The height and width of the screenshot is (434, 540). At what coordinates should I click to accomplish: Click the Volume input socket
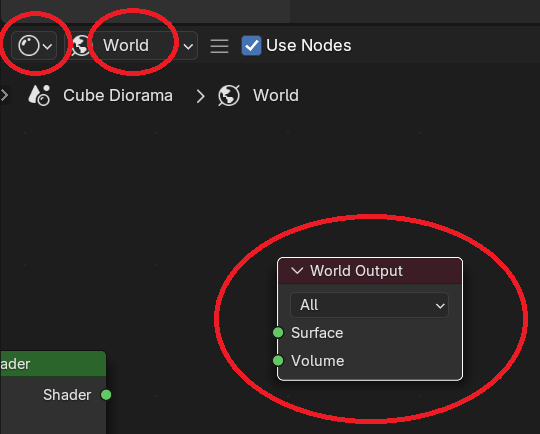[278, 361]
